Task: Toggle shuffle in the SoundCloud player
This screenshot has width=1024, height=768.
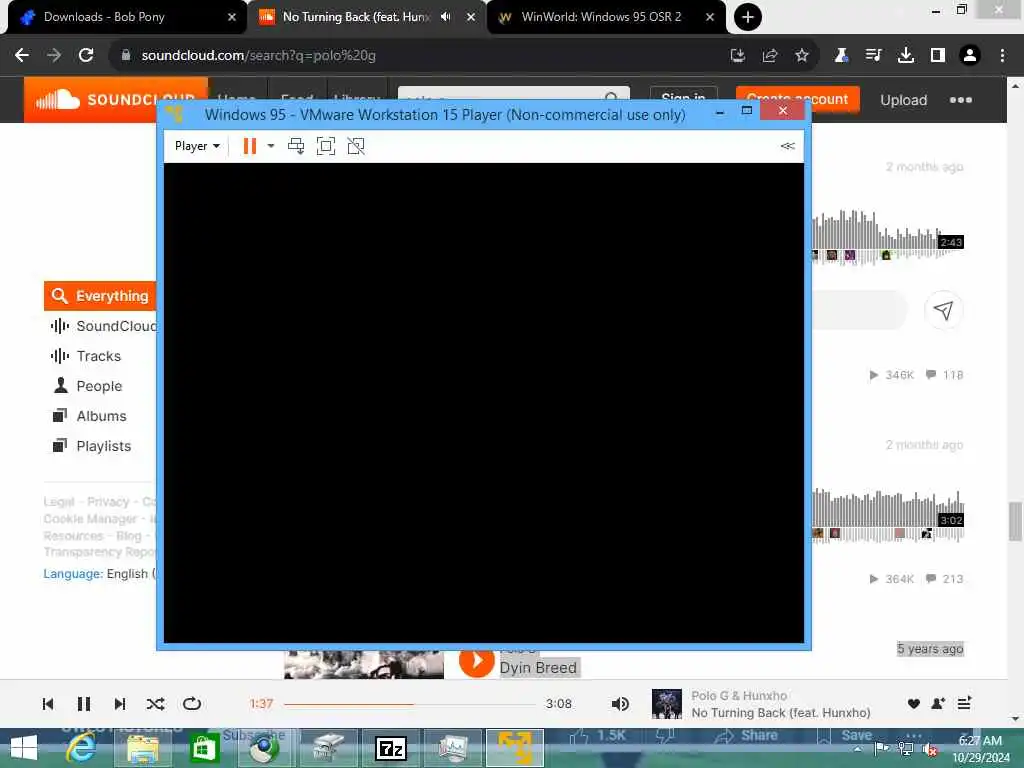Action: click(155, 703)
